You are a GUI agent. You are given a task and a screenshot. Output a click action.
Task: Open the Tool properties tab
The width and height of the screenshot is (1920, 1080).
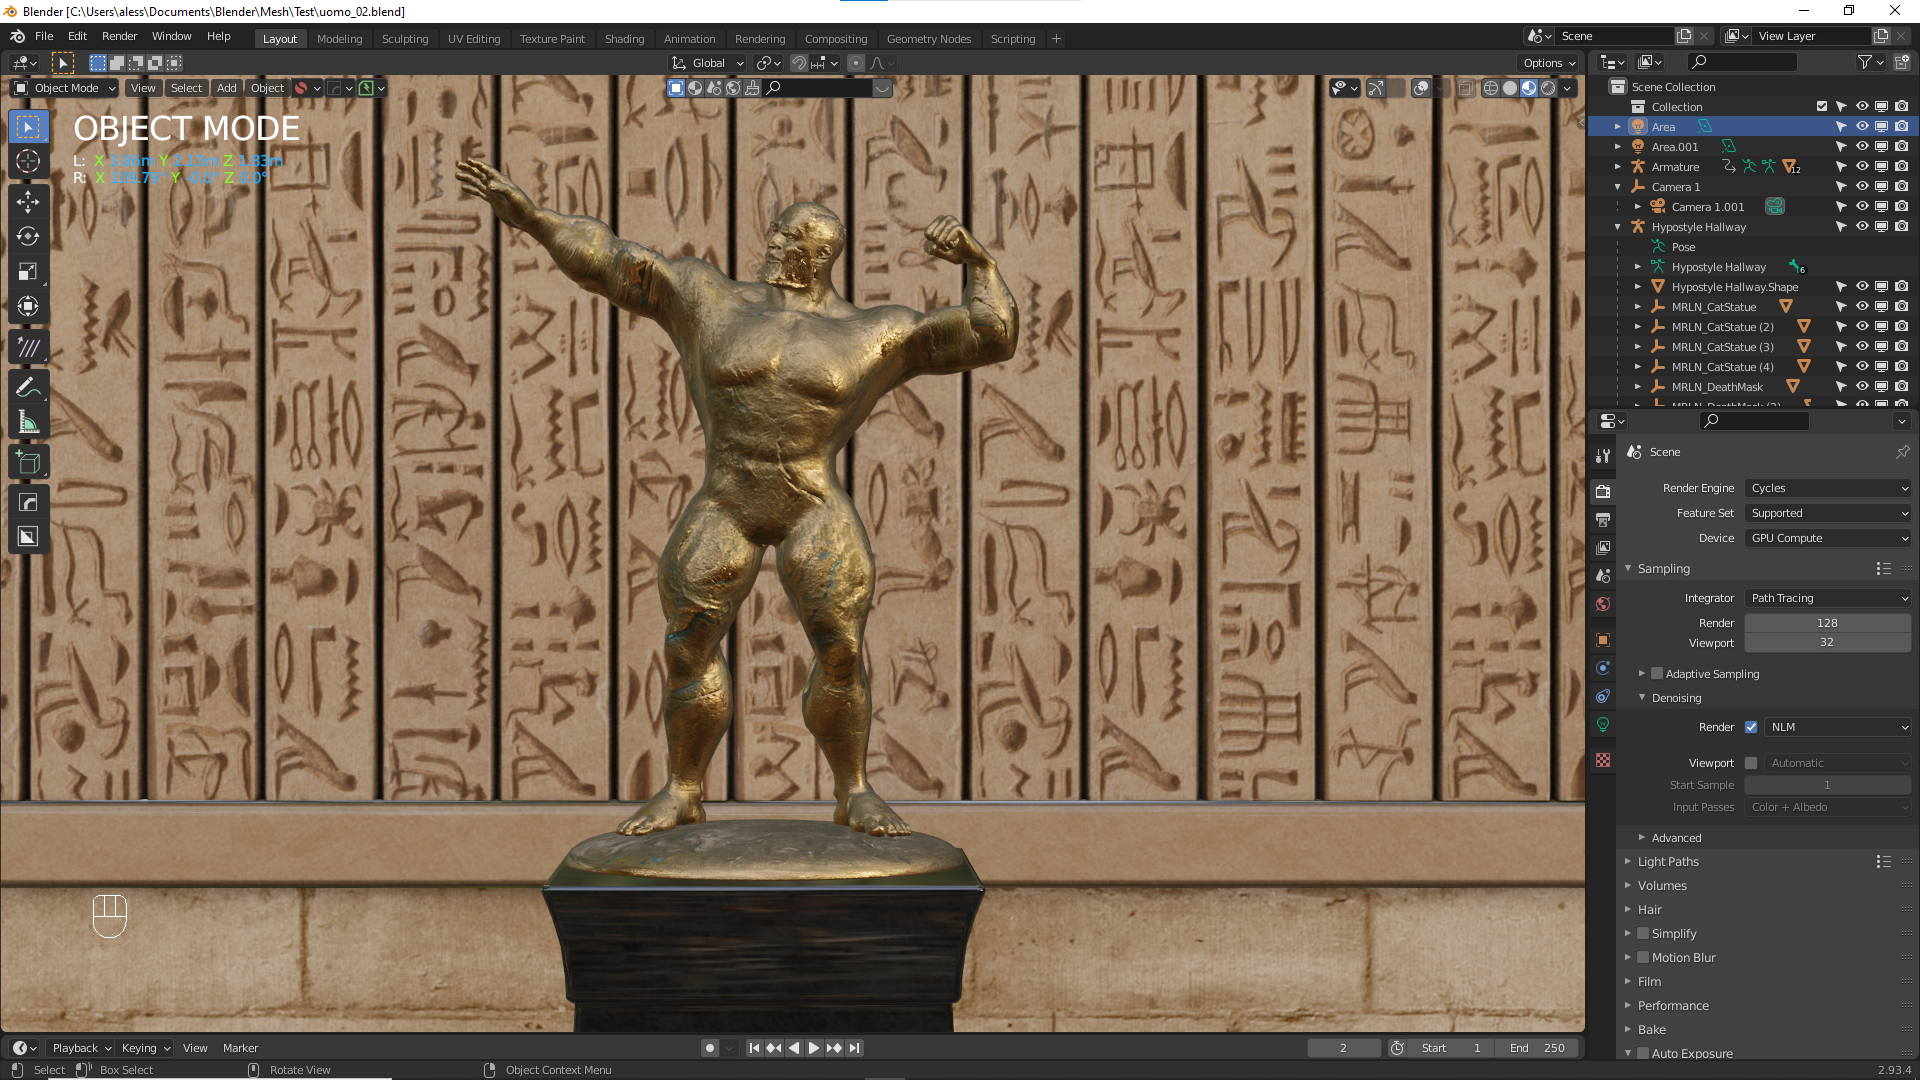click(1603, 455)
